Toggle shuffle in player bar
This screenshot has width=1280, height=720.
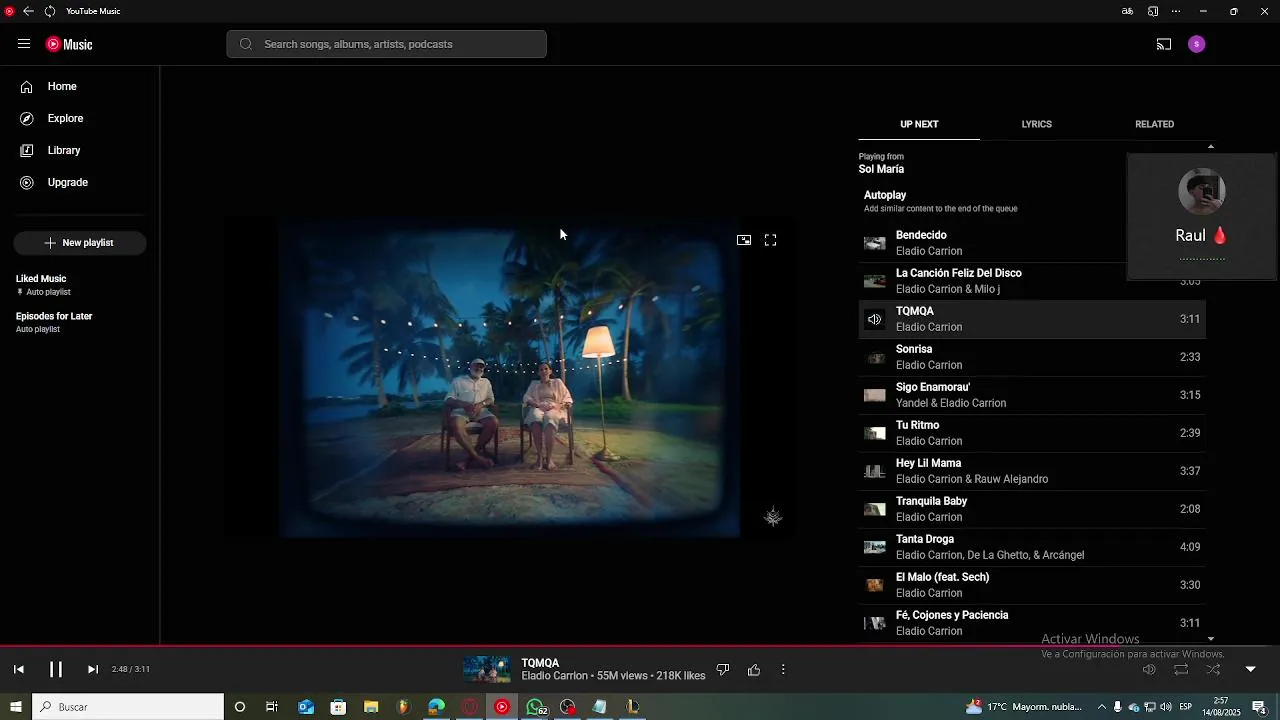[x=1213, y=669]
